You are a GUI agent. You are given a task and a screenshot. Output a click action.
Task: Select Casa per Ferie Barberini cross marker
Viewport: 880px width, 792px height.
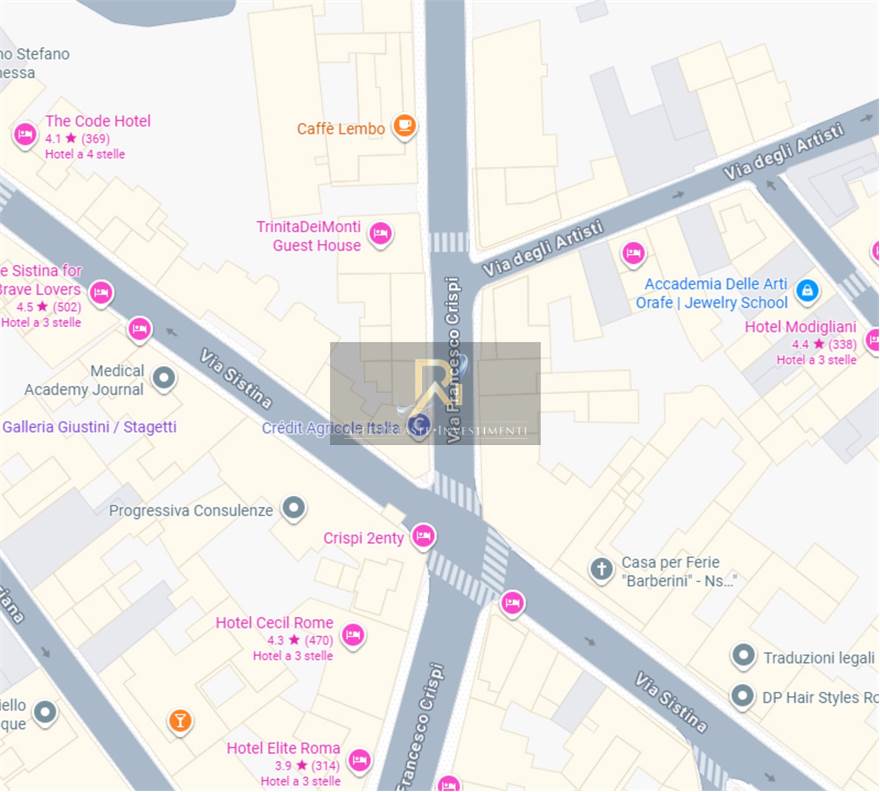pyautogui.click(x=601, y=570)
